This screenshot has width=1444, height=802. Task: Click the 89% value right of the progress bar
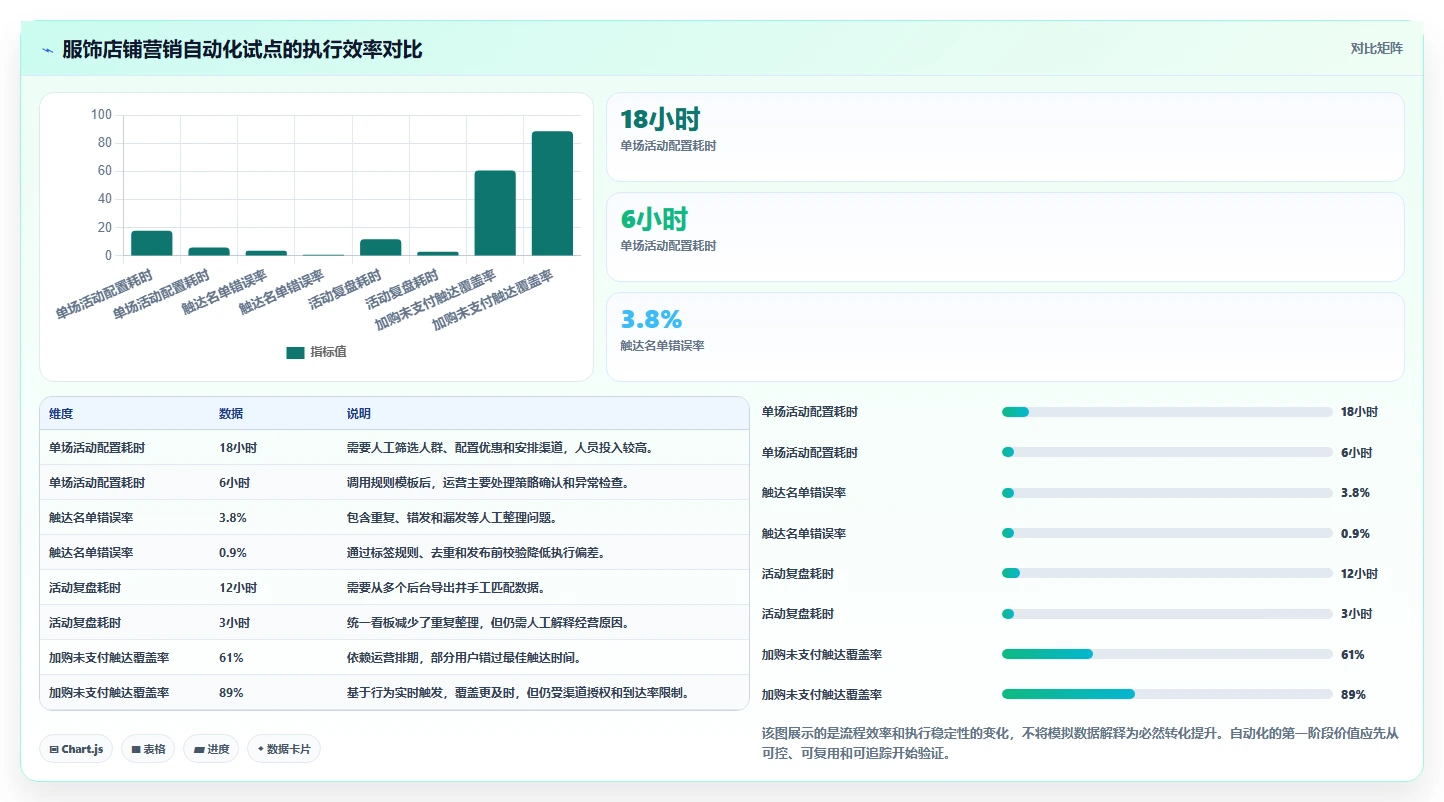click(1353, 695)
